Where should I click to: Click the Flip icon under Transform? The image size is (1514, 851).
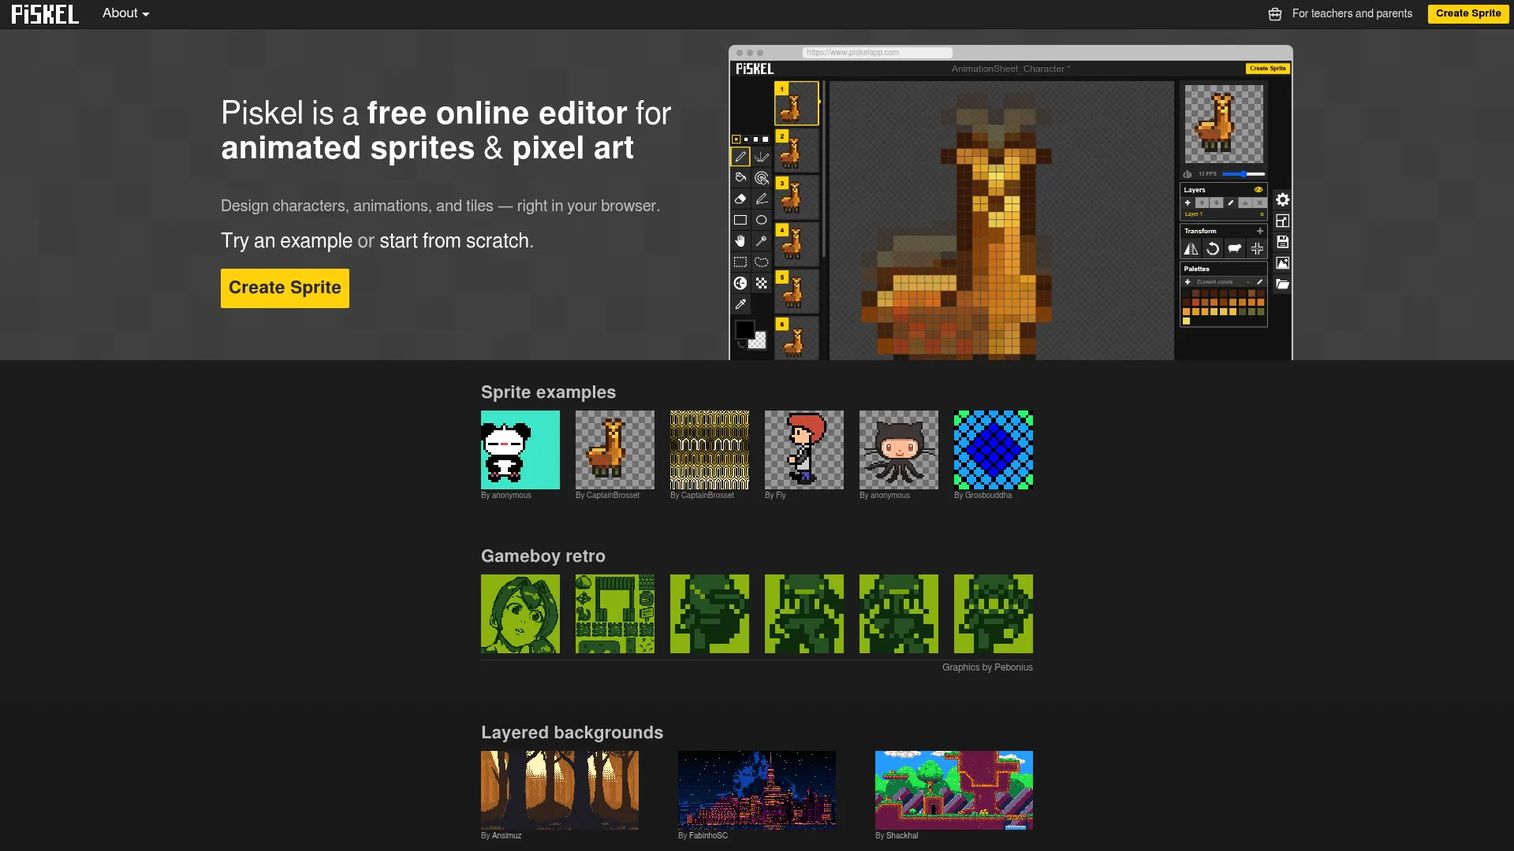(1191, 249)
